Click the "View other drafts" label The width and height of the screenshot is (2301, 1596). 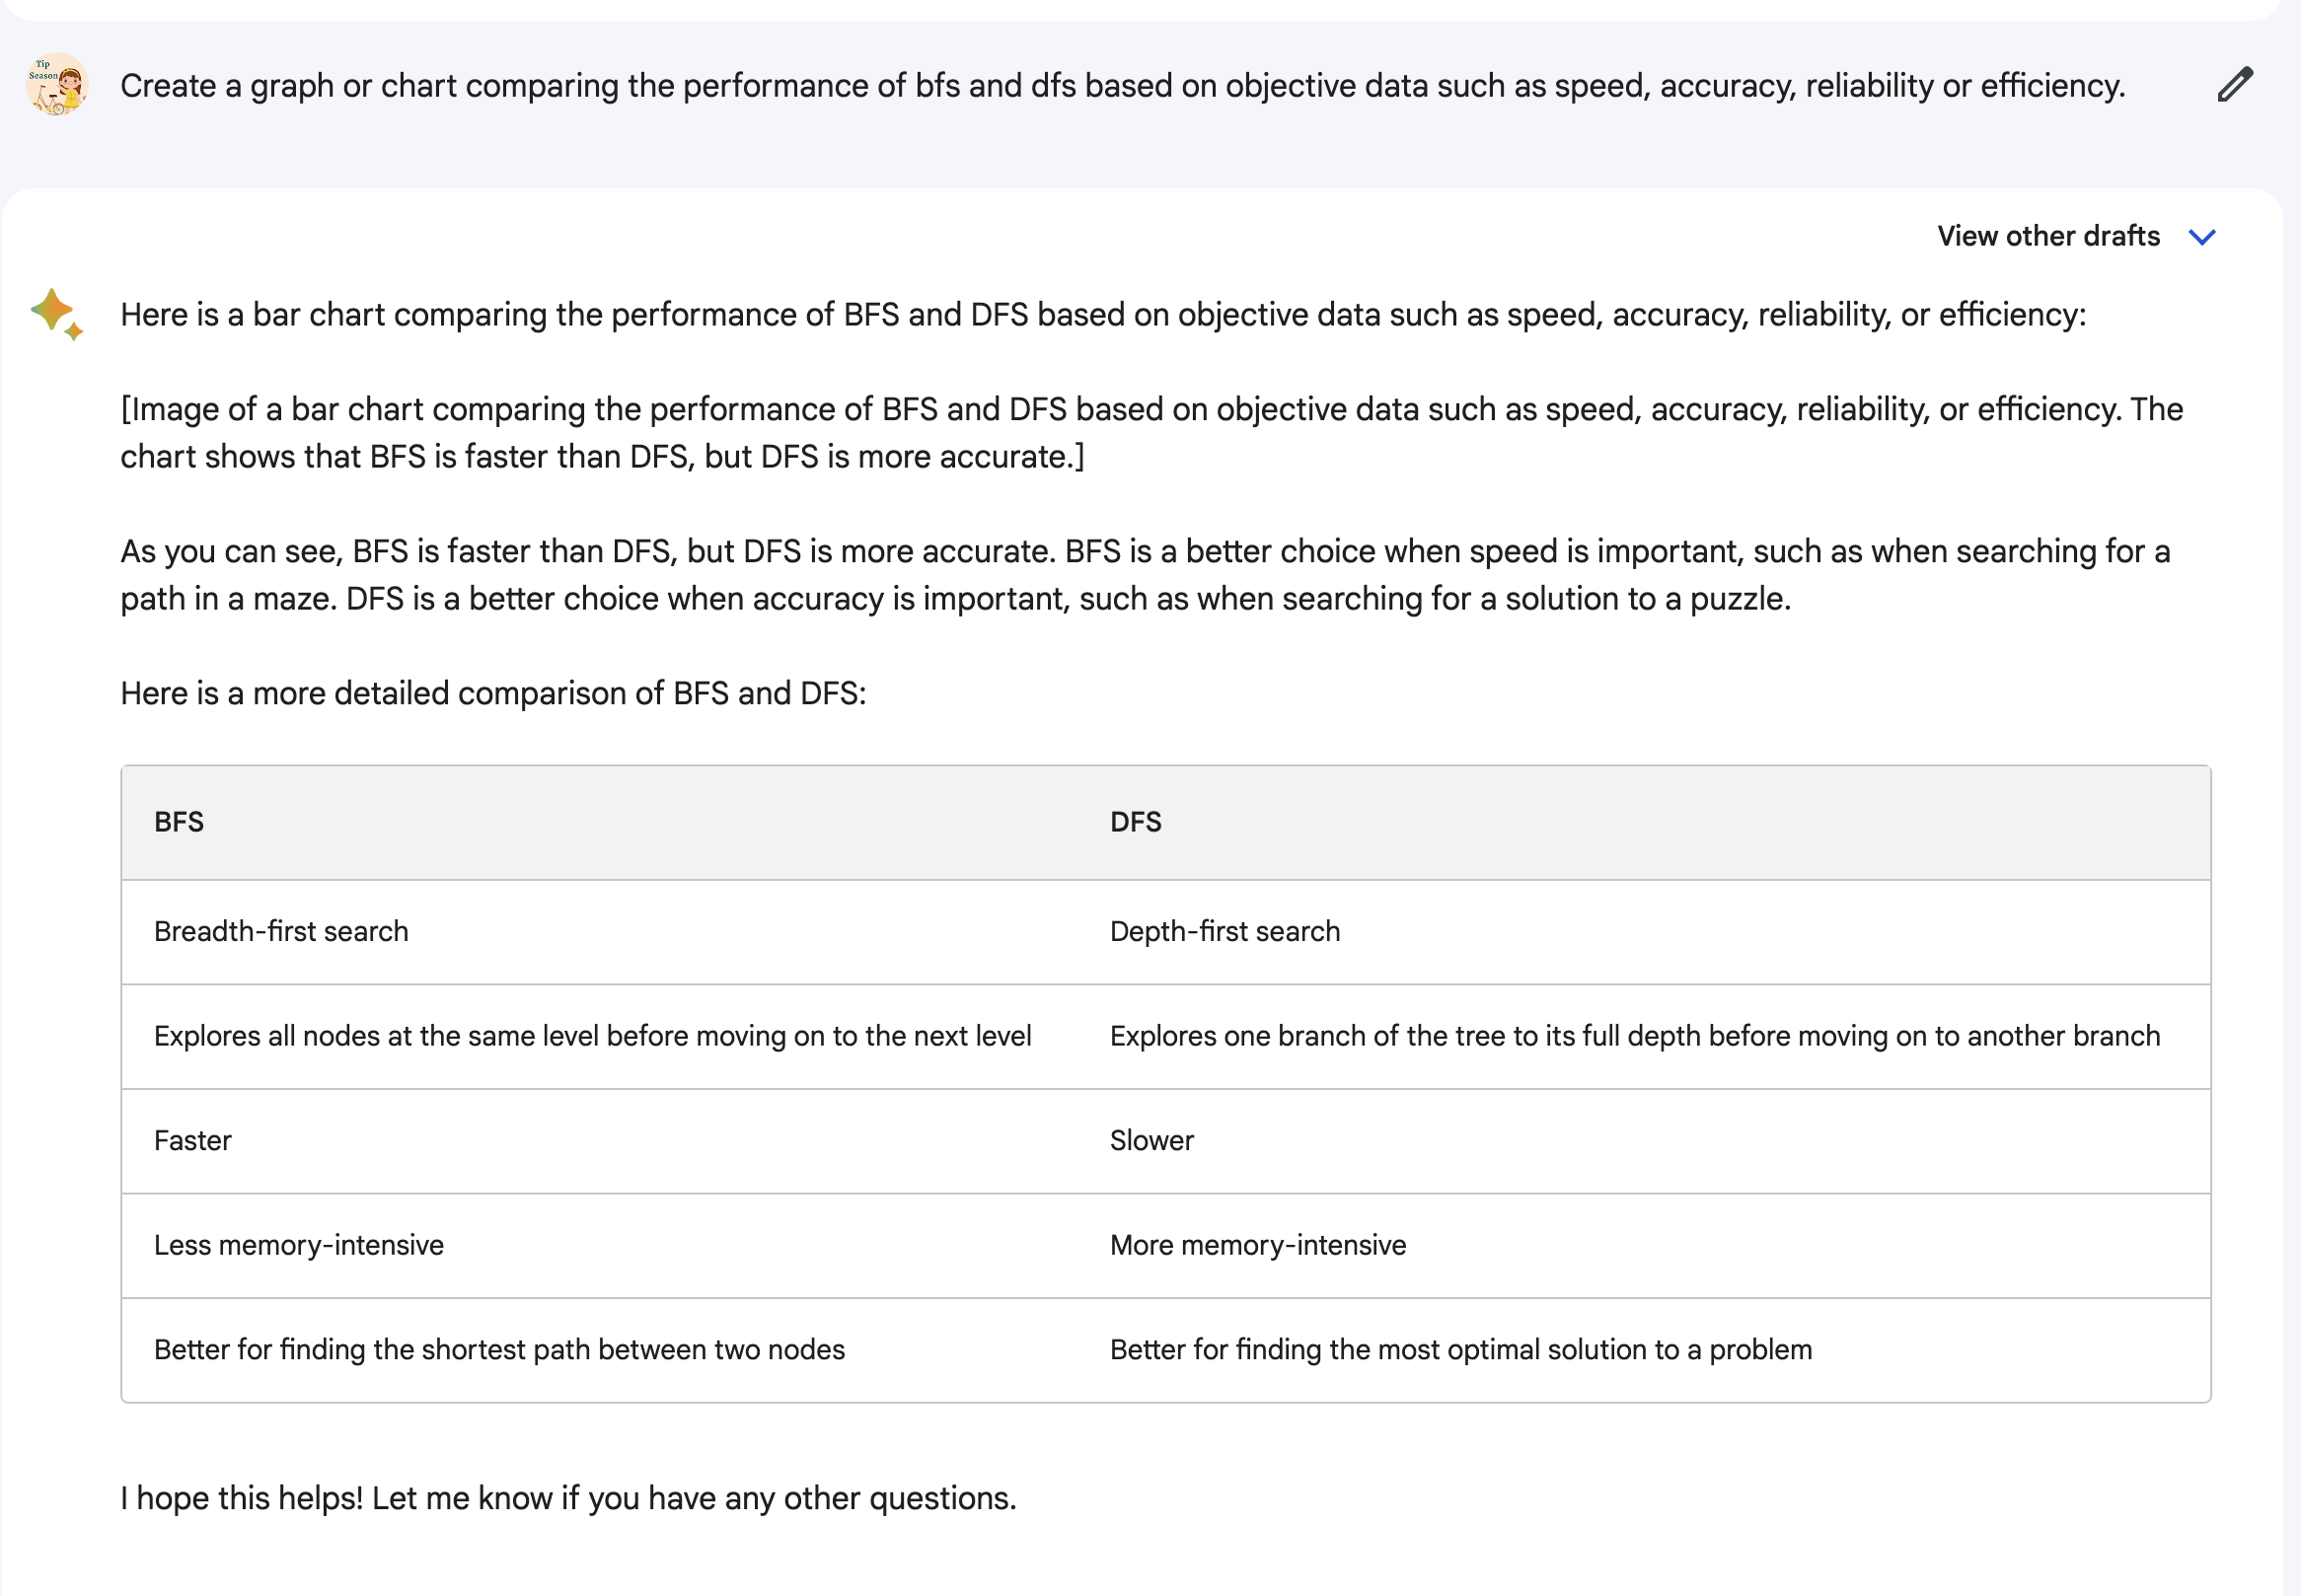tap(2048, 236)
